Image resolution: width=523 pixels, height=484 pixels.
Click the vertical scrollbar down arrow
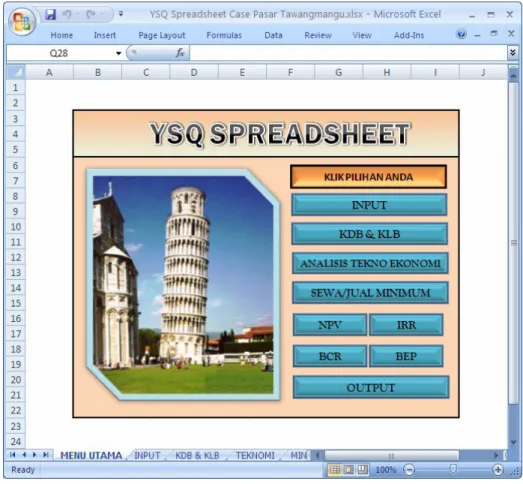pyautogui.click(x=513, y=442)
